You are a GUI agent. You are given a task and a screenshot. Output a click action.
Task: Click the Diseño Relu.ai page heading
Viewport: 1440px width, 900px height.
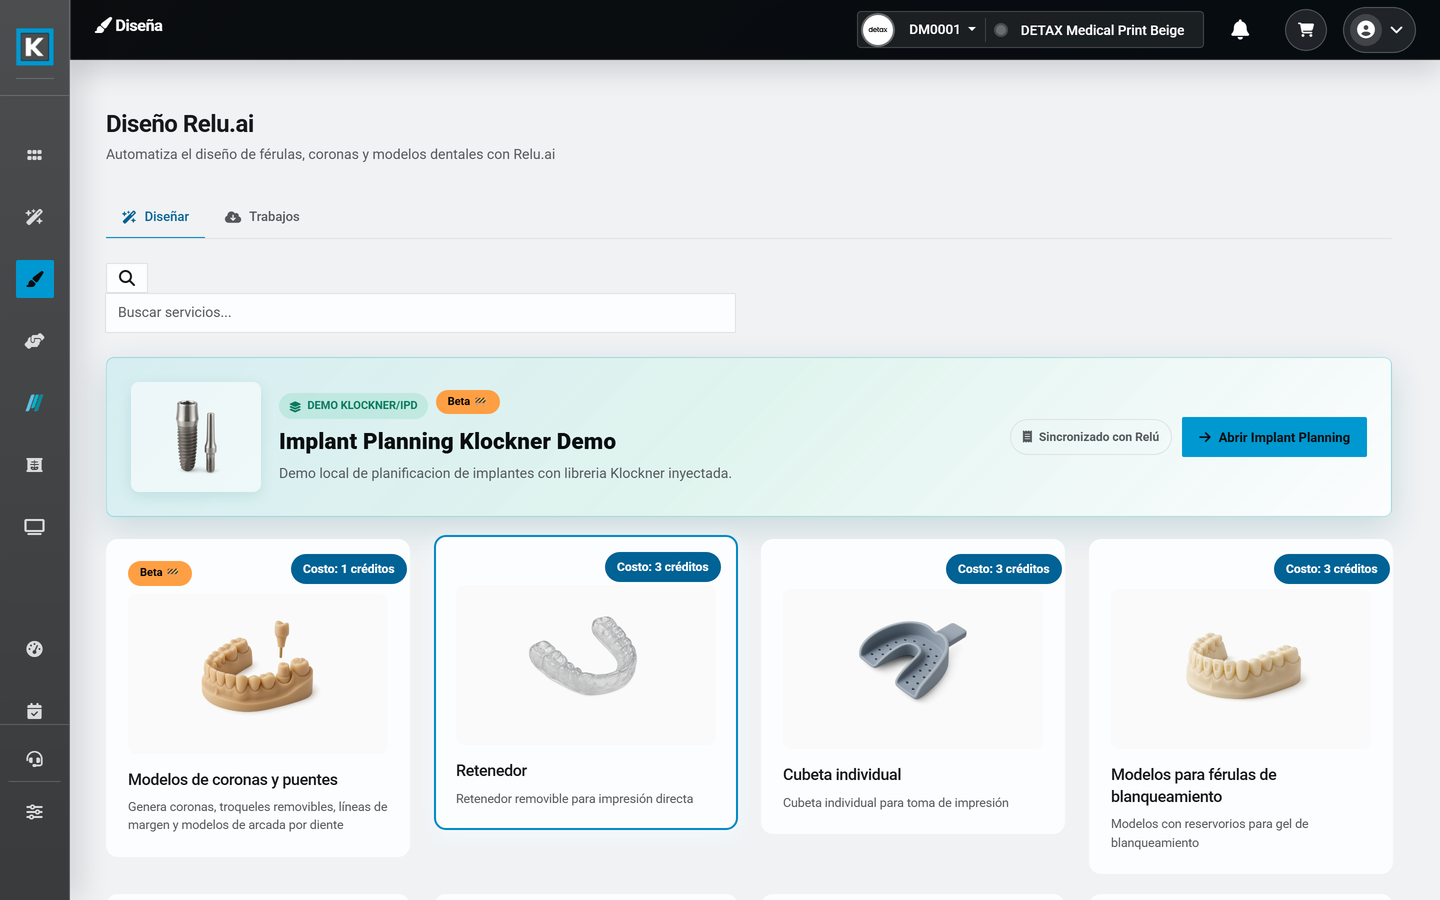pos(180,124)
